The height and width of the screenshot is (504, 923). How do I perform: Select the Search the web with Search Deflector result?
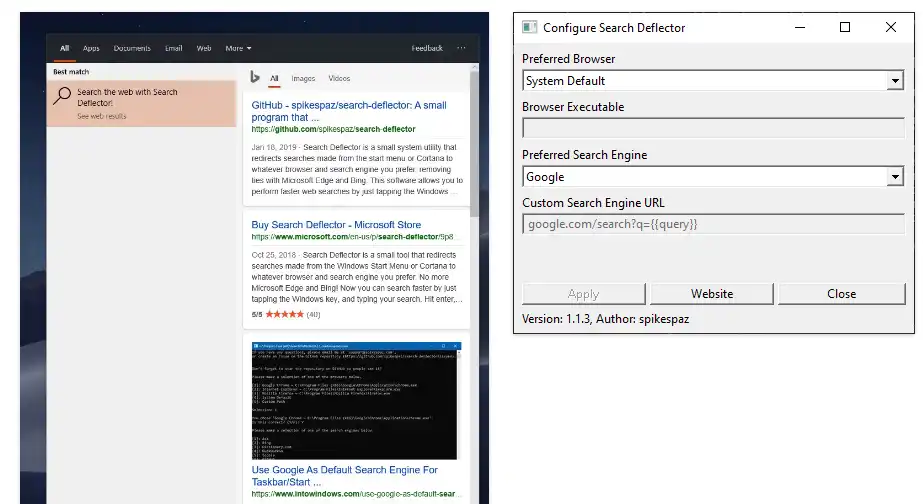tap(141, 104)
